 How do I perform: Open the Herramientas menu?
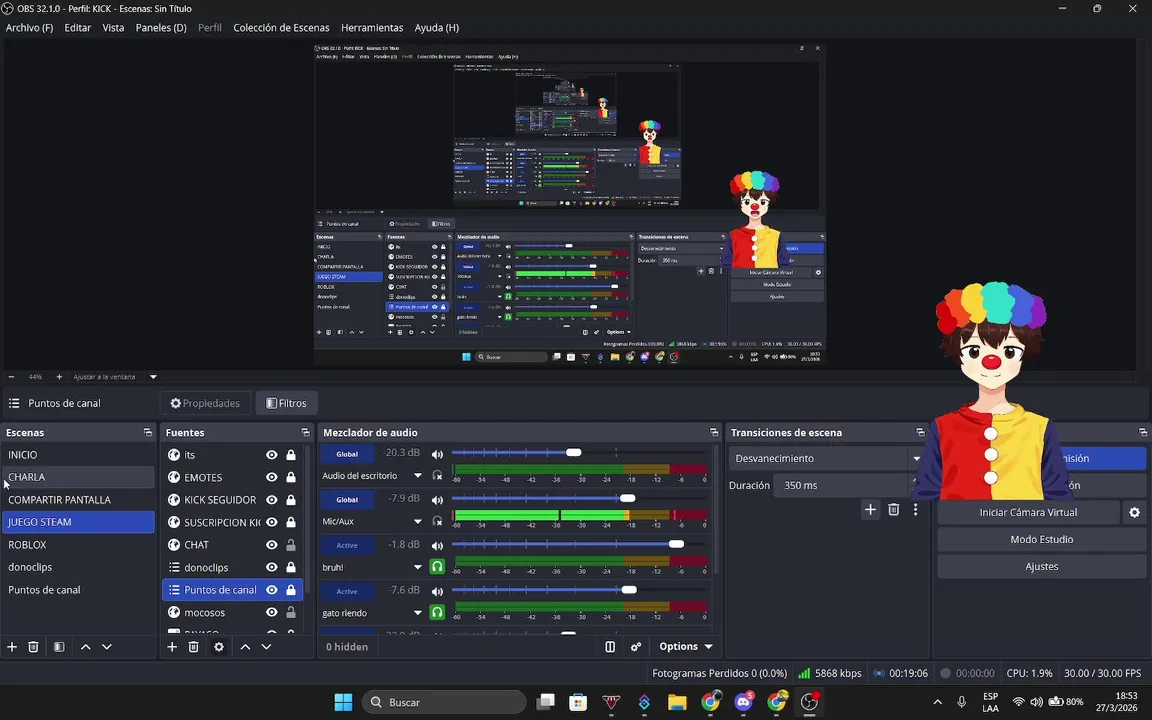pyautogui.click(x=372, y=27)
